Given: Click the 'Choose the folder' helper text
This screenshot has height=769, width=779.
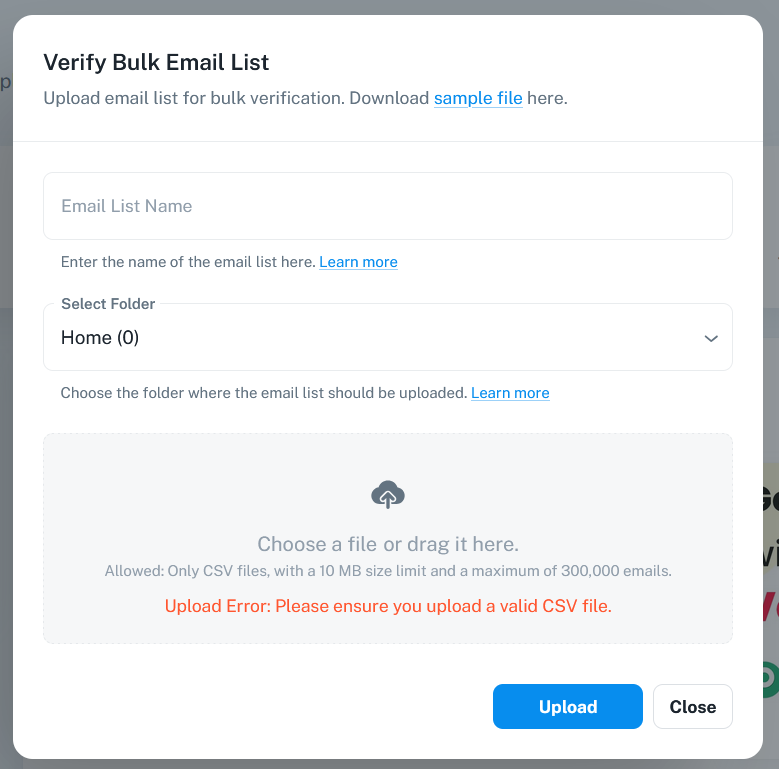Looking at the screenshot, I should tap(264, 393).
